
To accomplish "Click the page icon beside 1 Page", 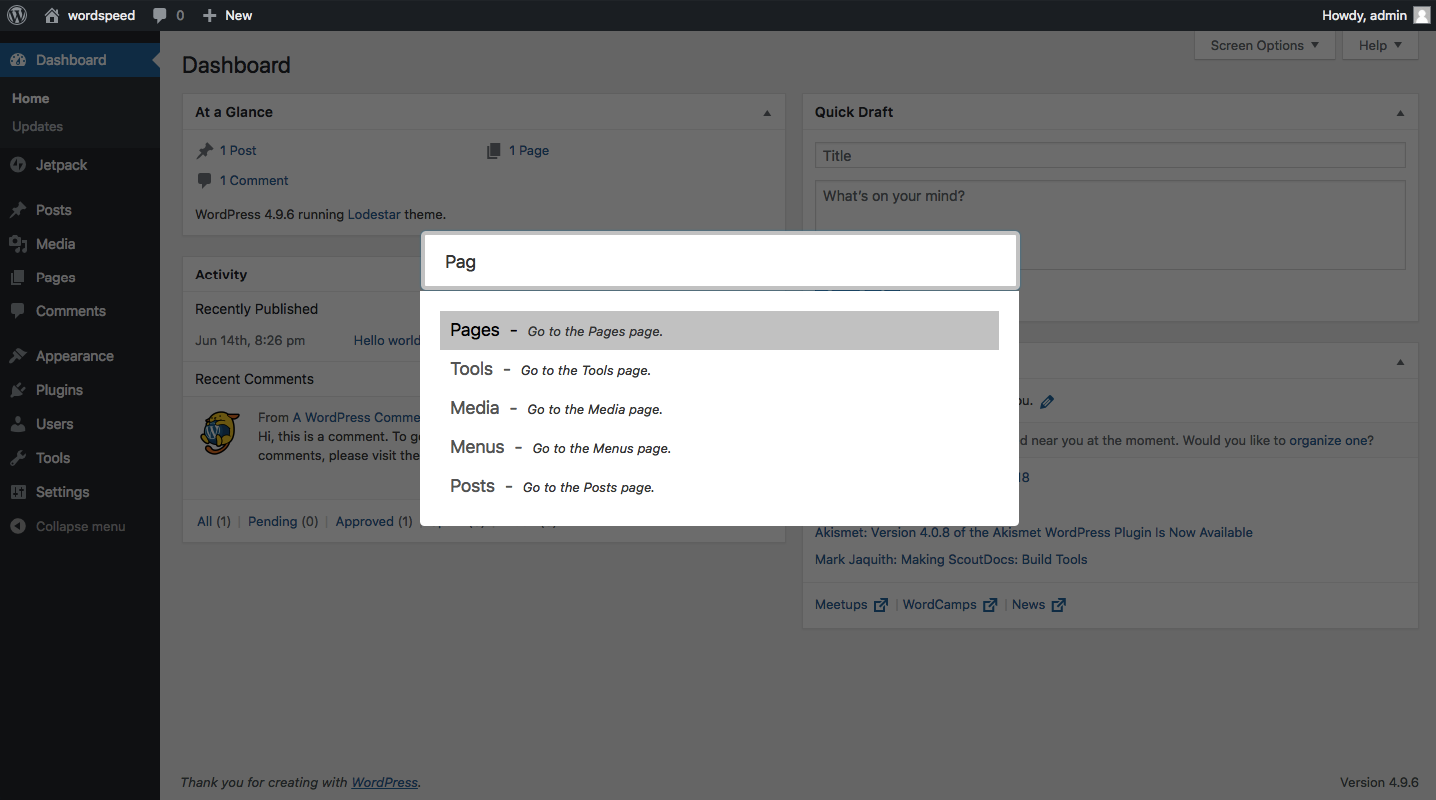I will pyautogui.click(x=494, y=151).
